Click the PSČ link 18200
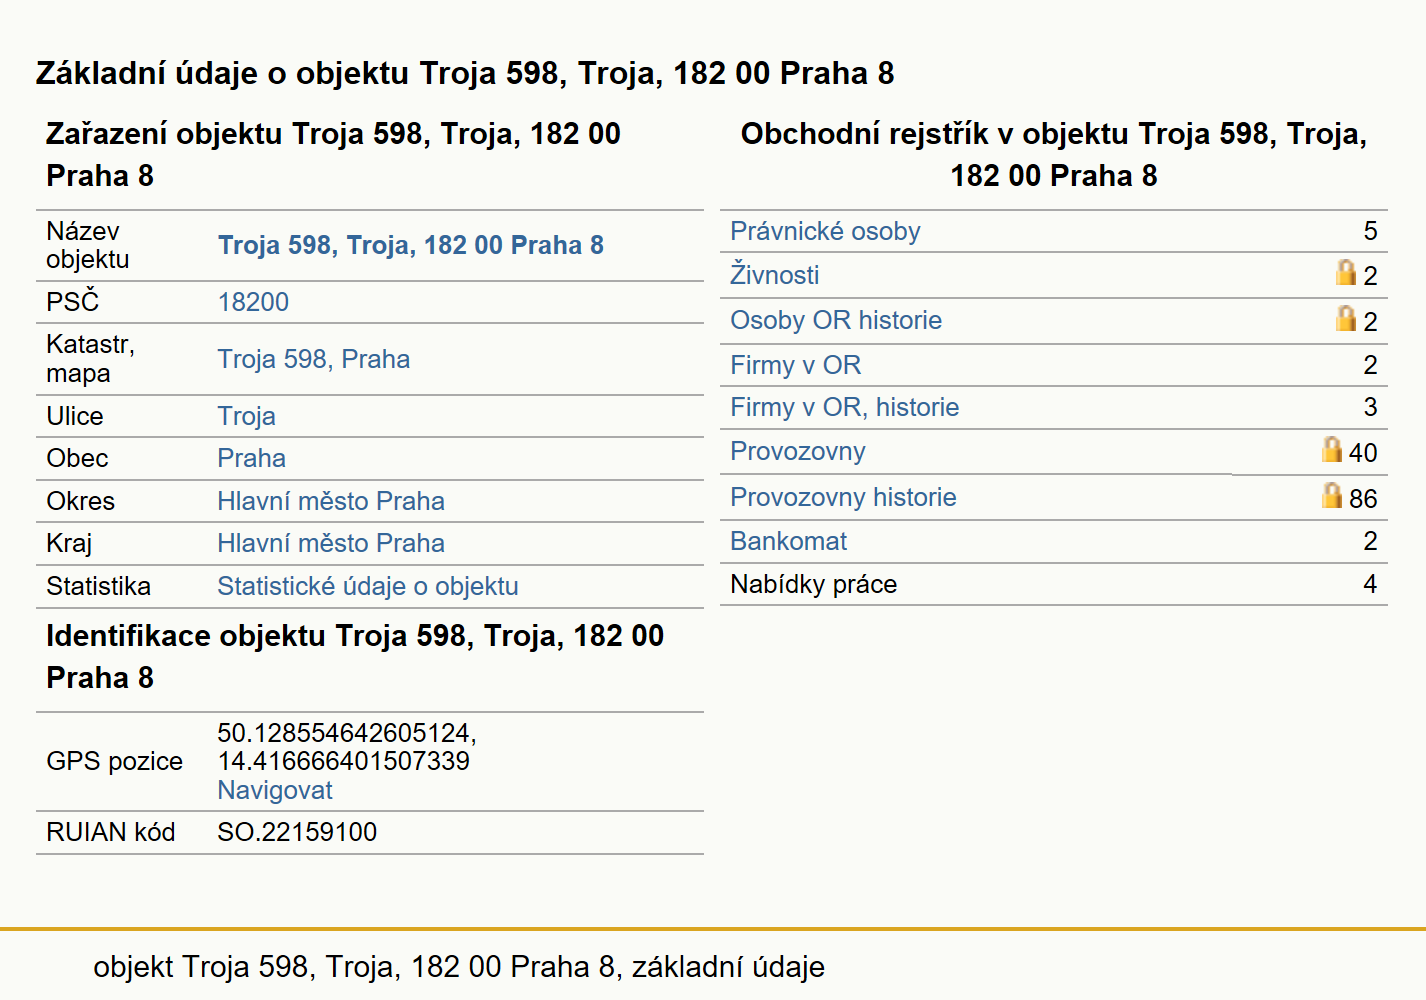 [253, 302]
